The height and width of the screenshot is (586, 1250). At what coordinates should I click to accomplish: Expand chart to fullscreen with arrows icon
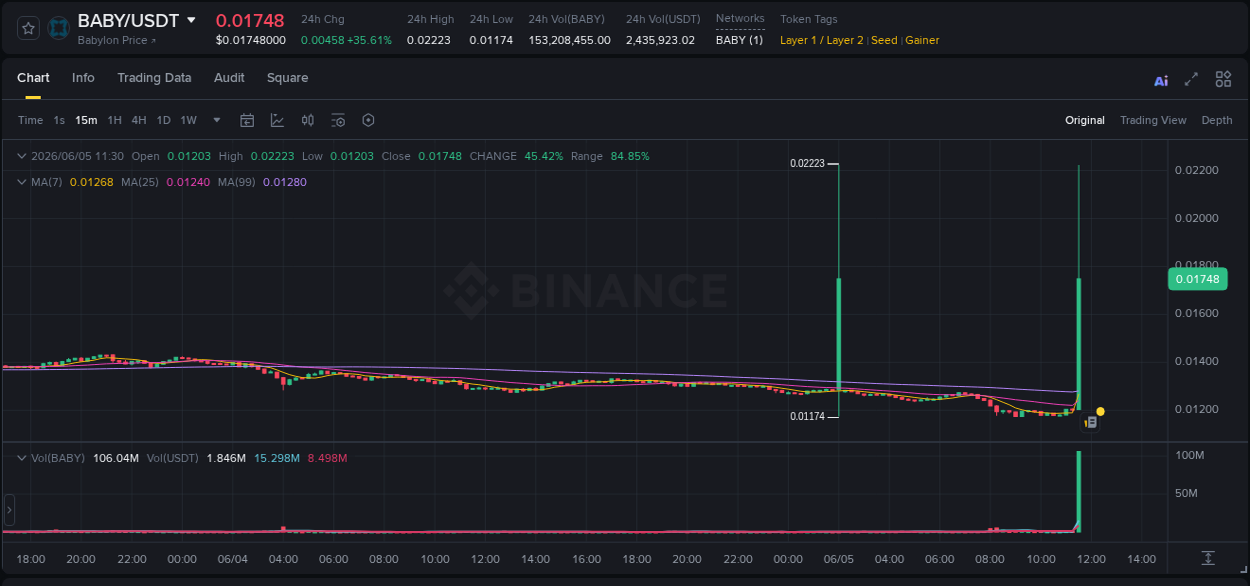(1191, 79)
